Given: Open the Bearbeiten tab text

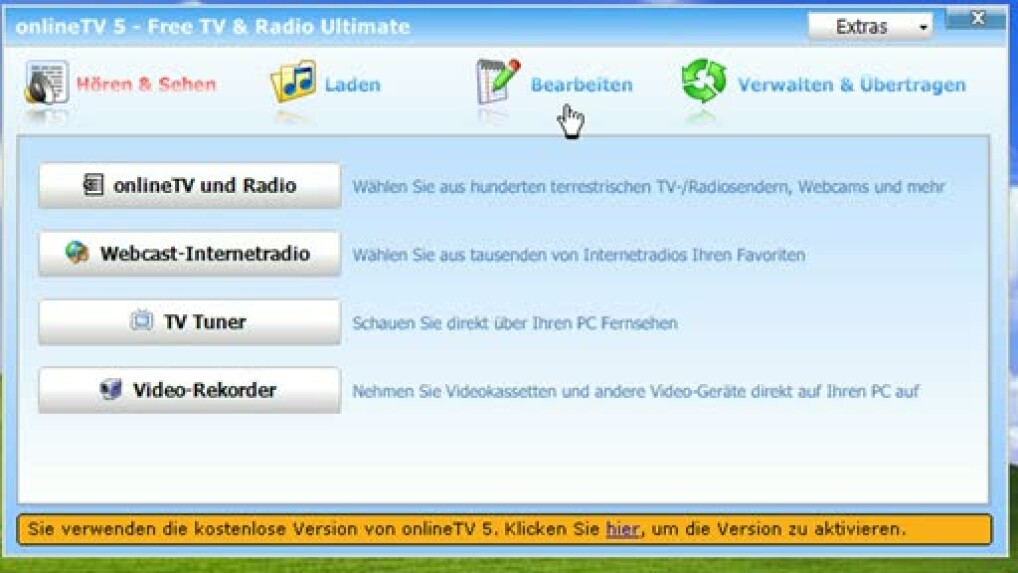Looking at the screenshot, I should point(581,85).
